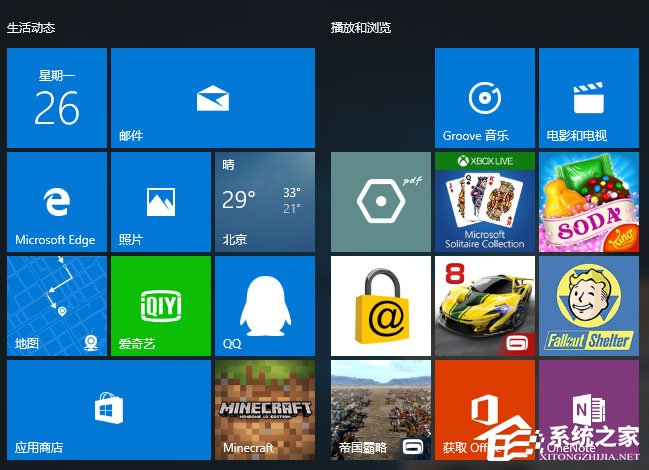Launch the Minecraft tile
649x470 pixels.
(x=265, y=410)
